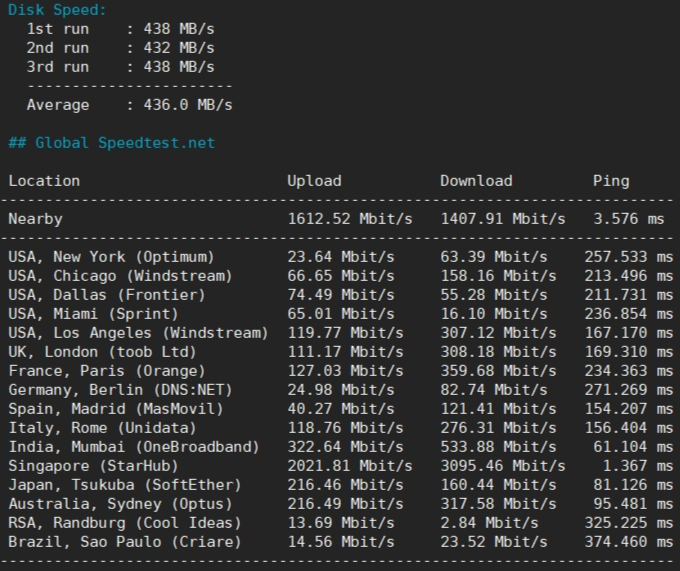Select the '3rd run' label
The width and height of the screenshot is (680, 571).
pos(58,67)
